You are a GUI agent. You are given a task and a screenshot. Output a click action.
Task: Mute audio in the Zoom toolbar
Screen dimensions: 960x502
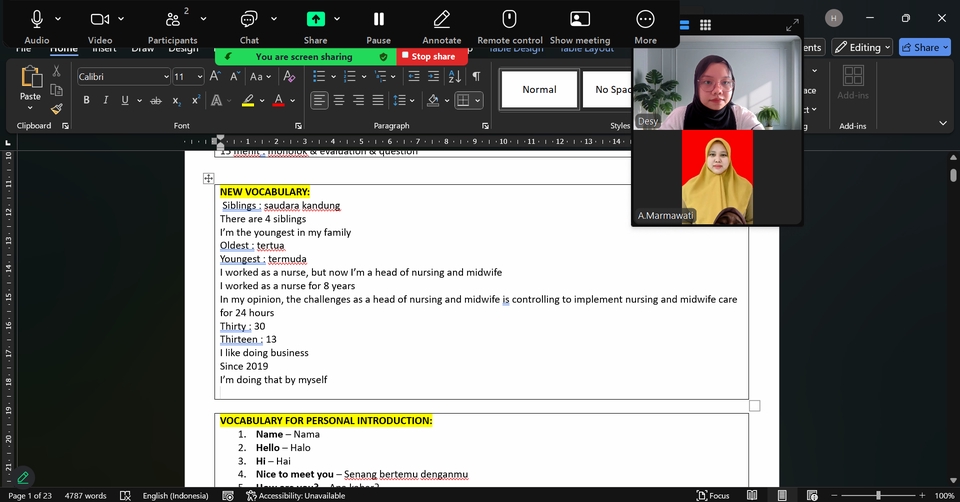(37, 20)
